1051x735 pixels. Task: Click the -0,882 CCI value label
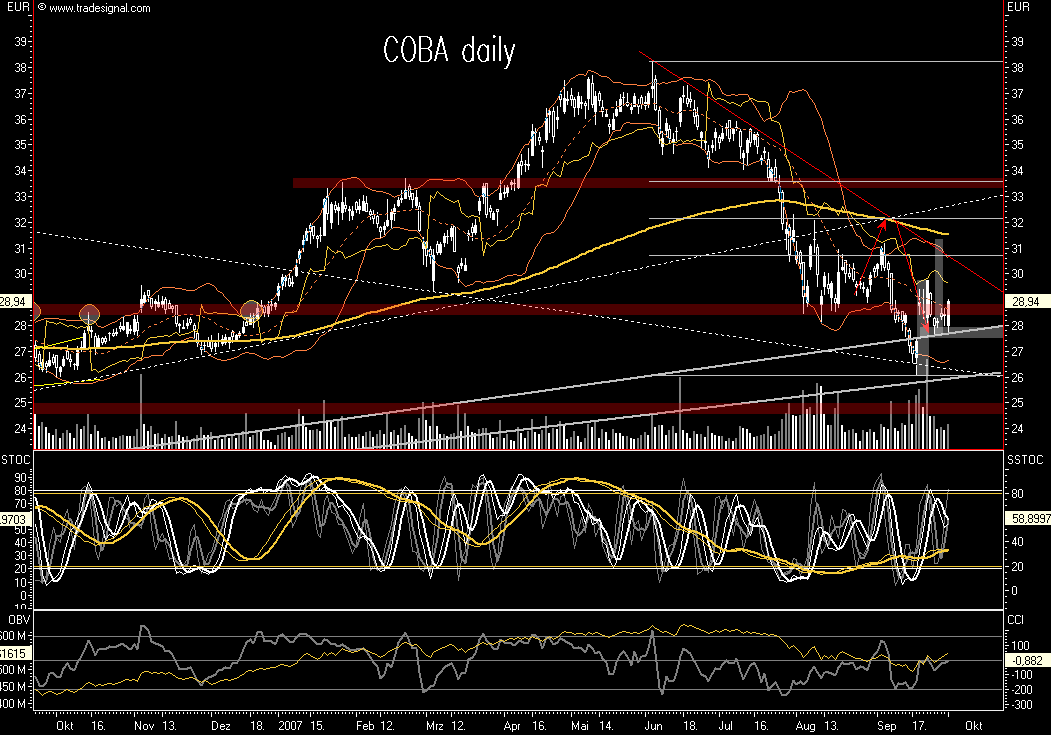point(1027,660)
